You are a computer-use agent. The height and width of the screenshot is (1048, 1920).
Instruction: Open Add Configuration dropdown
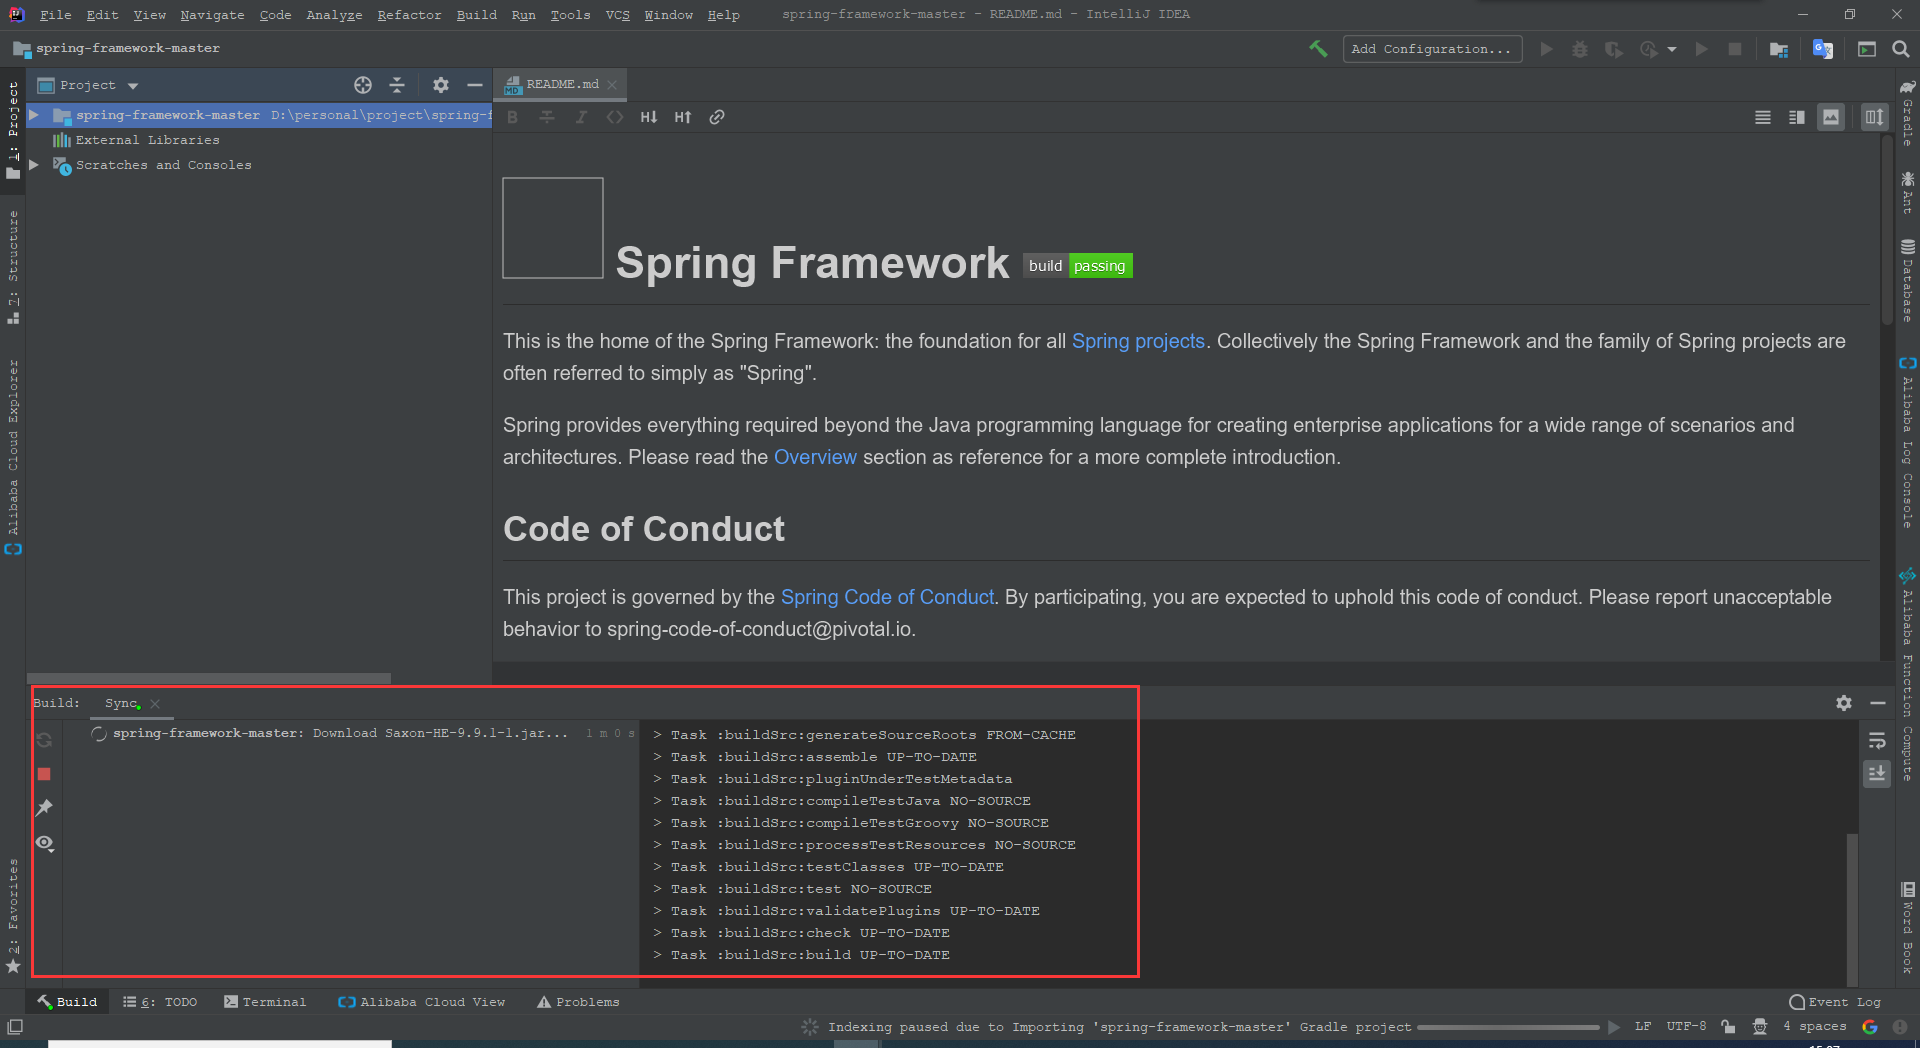point(1432,49)
